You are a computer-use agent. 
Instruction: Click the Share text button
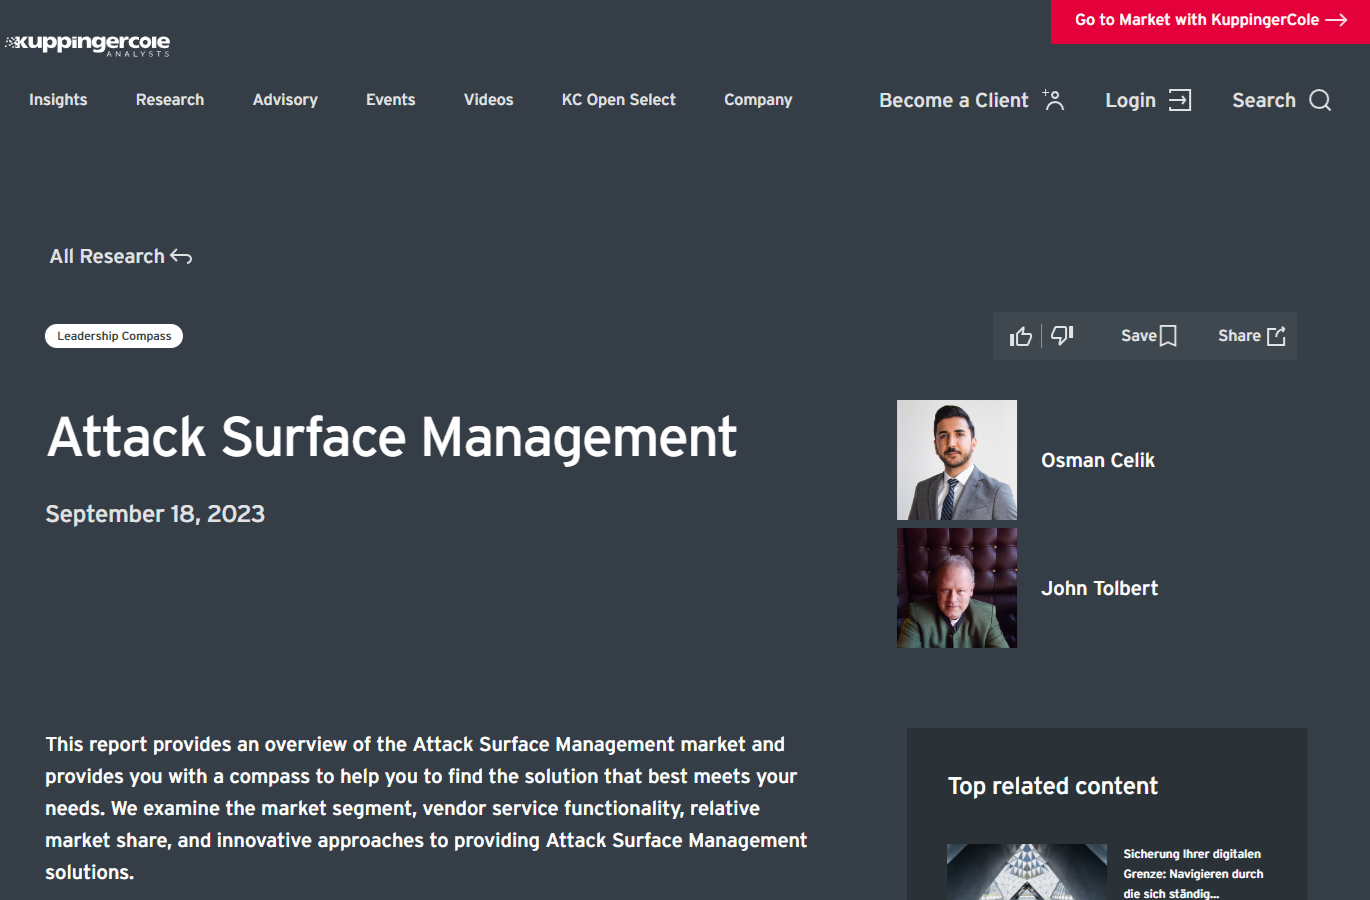tap(1239, 336)
